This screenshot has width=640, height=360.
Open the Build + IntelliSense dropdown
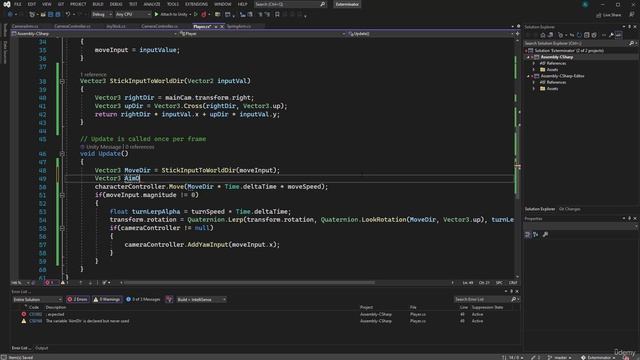point(201,299)
